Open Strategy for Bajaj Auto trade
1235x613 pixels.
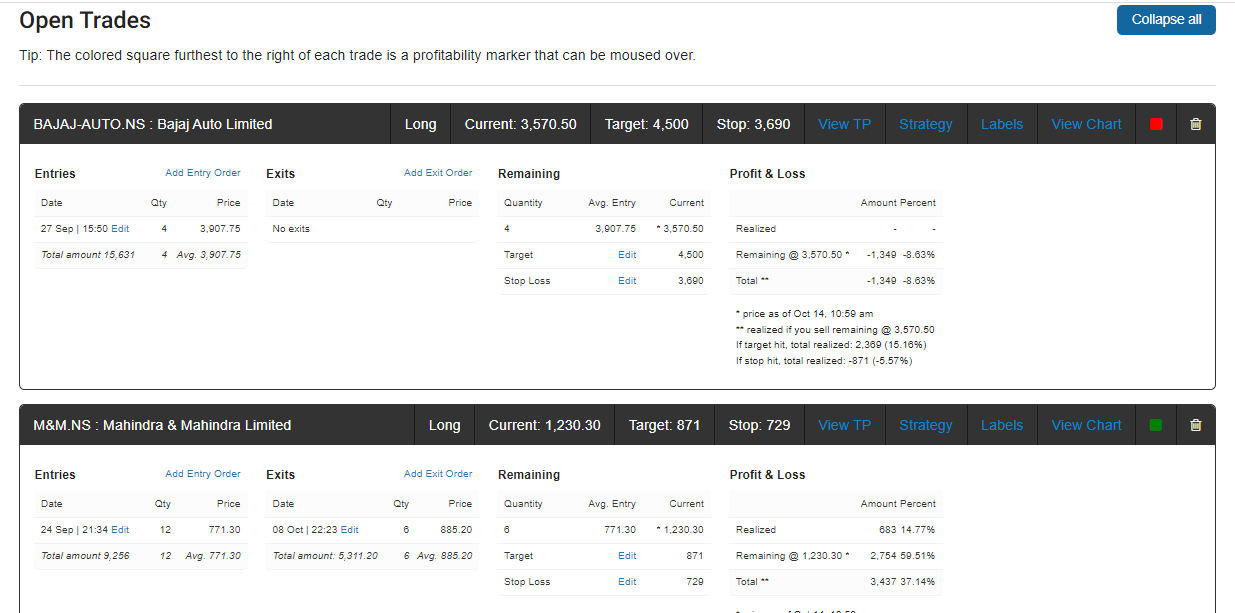pos(925,124)
